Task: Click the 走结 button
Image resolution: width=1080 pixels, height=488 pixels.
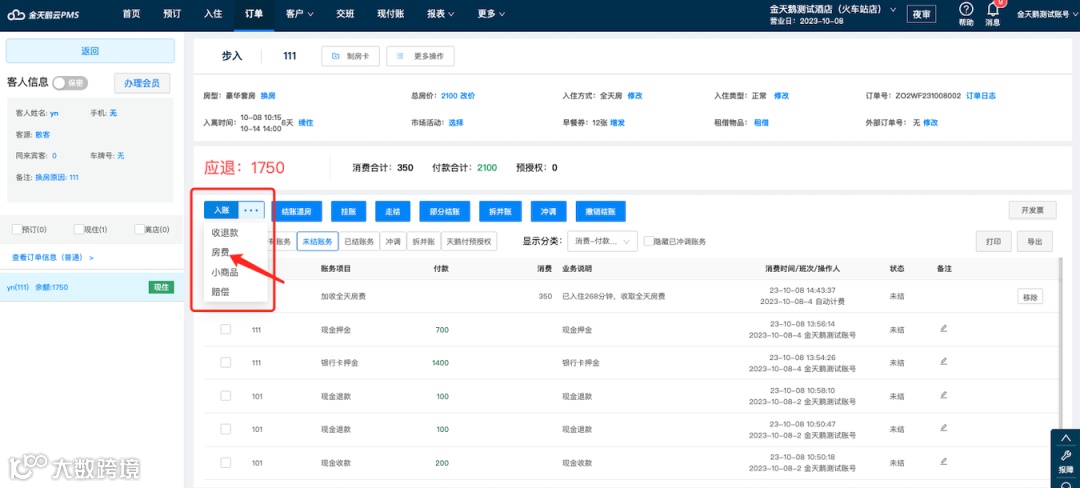Action: [392, 211]
